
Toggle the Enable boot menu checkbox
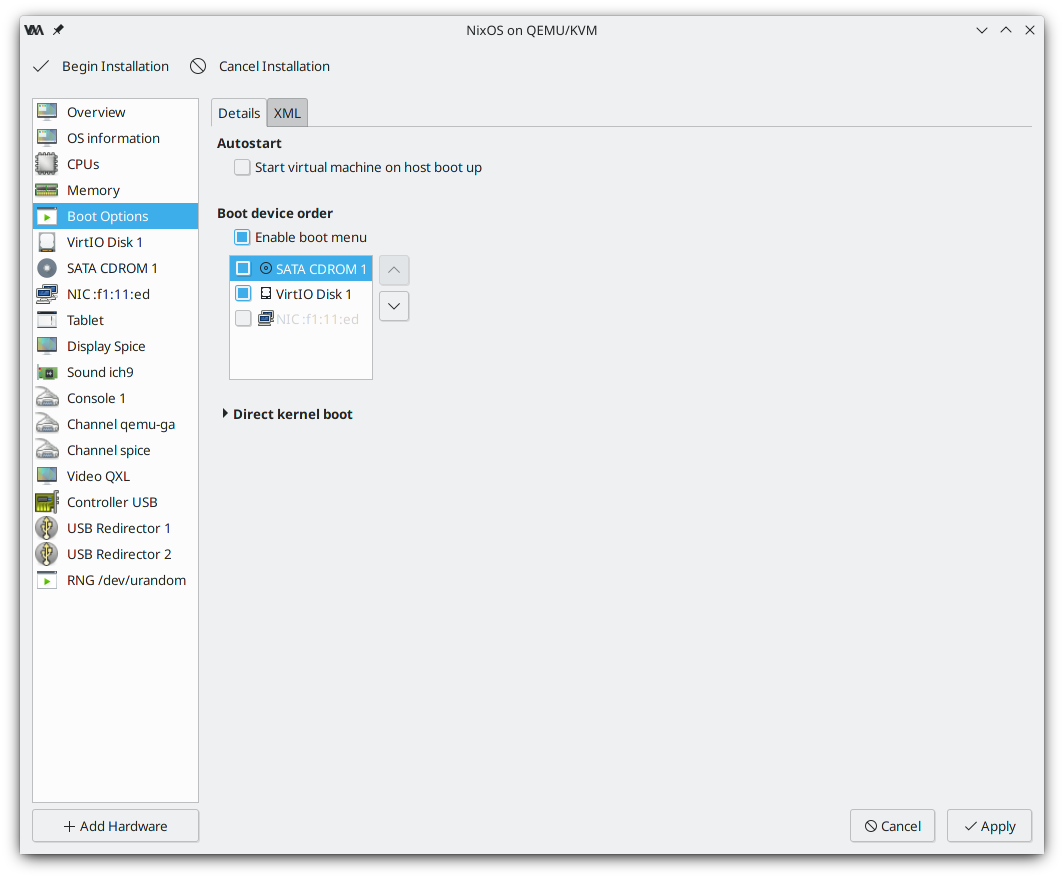click(x=242, y=237)
